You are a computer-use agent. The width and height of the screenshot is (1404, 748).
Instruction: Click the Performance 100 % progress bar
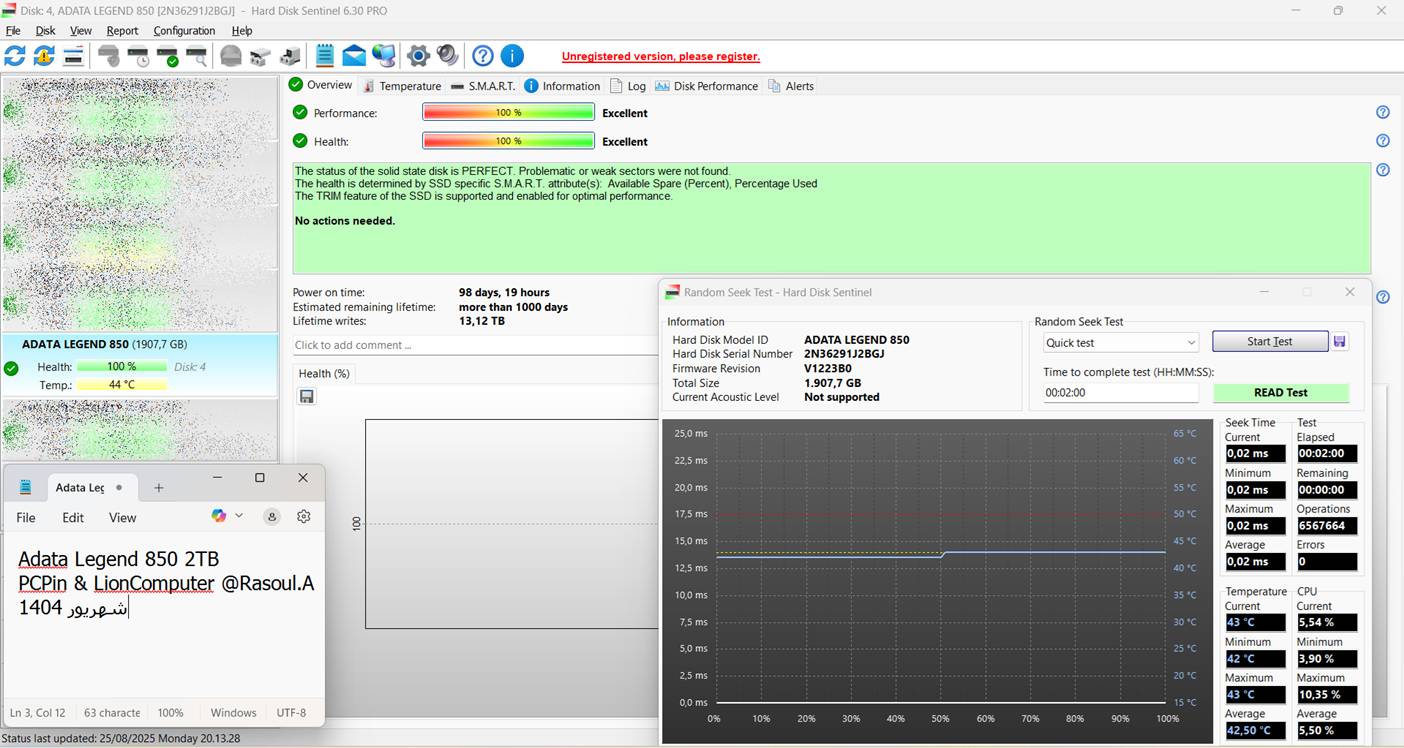pos(508,113)
